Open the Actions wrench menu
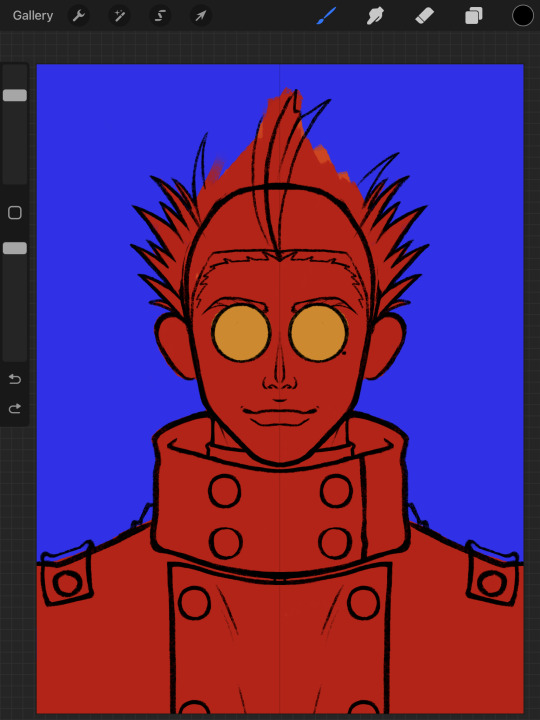 point(79,16)
